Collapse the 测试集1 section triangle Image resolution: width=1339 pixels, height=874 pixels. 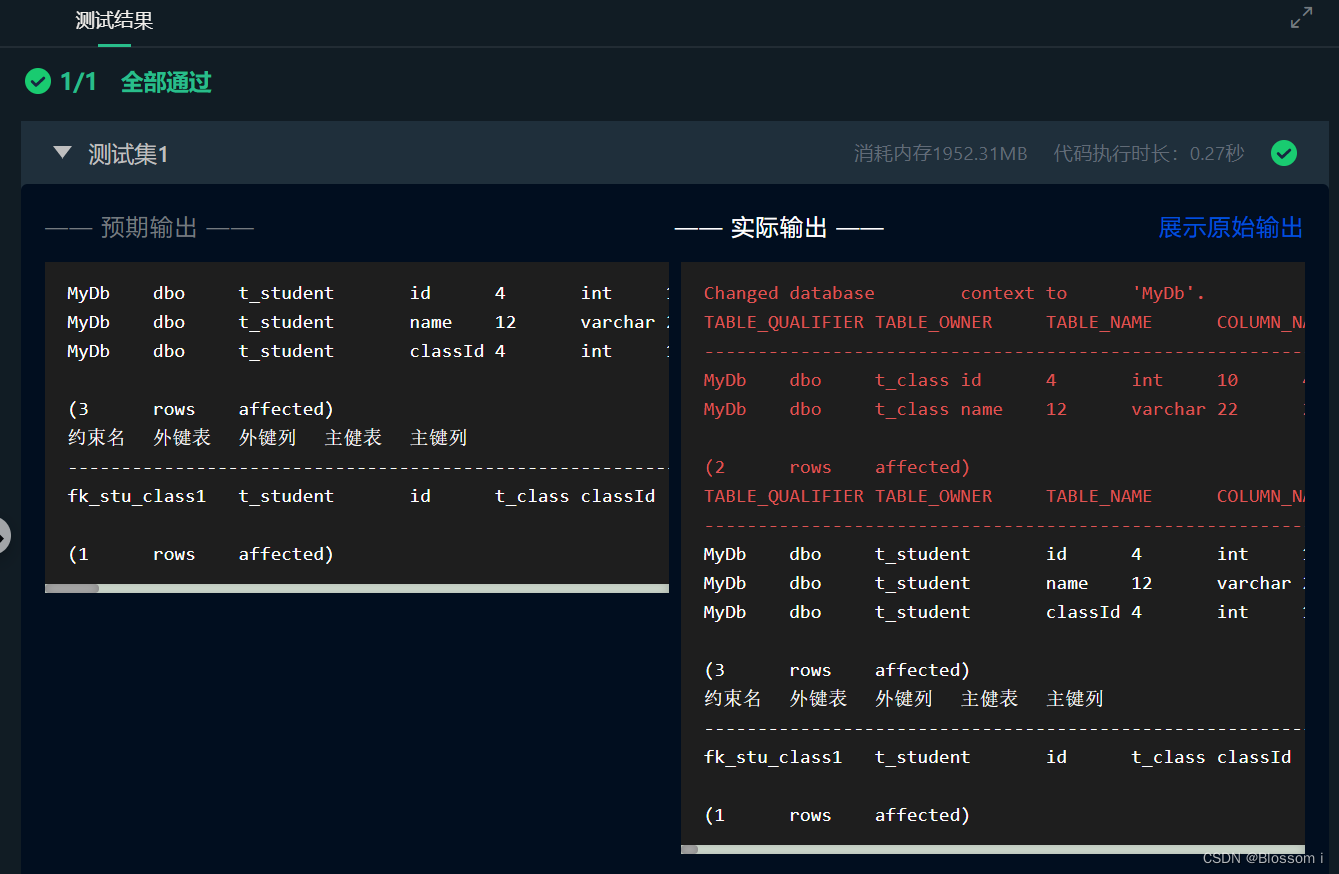click(x=63, y=153)
